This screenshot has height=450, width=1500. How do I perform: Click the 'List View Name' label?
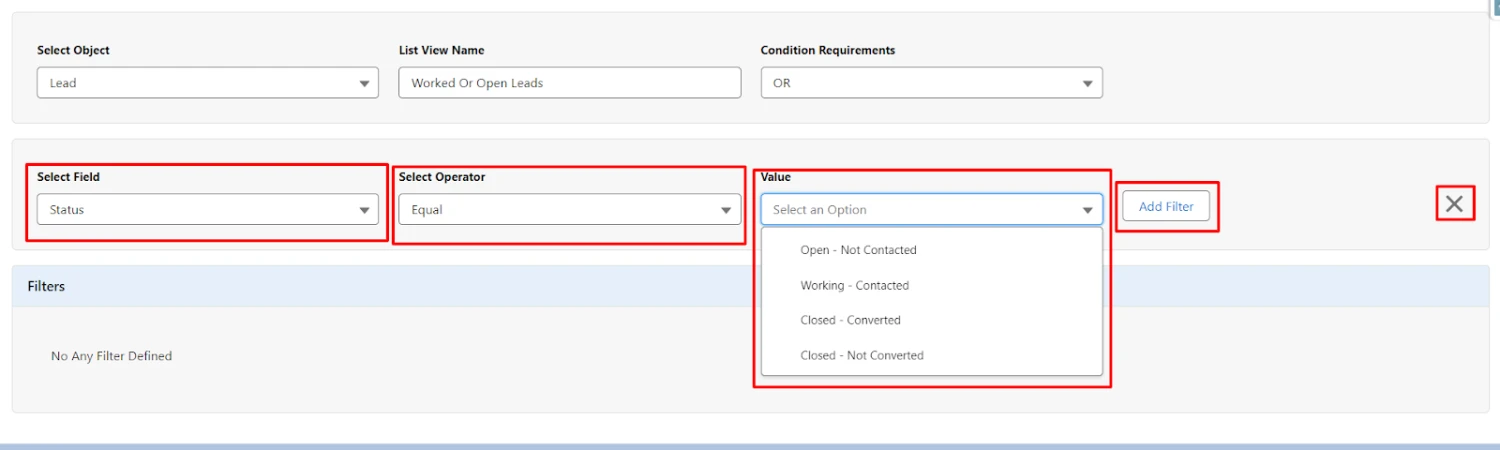pos(441,50)
